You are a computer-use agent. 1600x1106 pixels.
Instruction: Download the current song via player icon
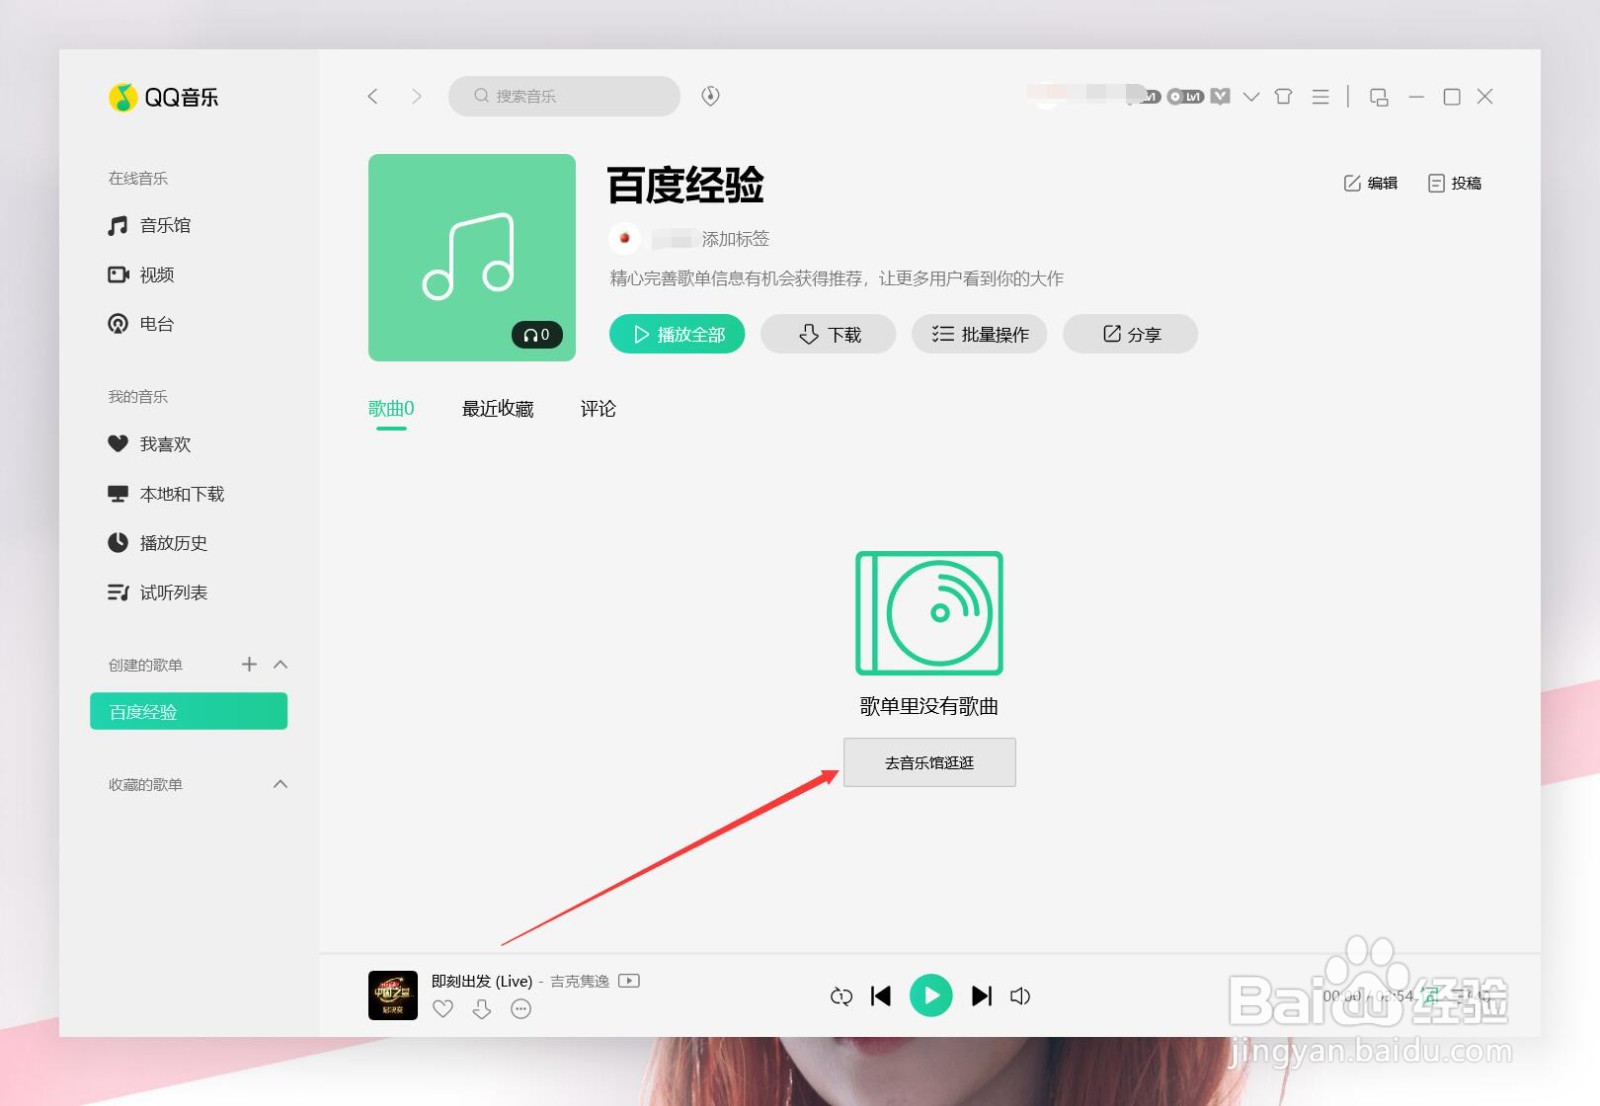(482, 1009)
